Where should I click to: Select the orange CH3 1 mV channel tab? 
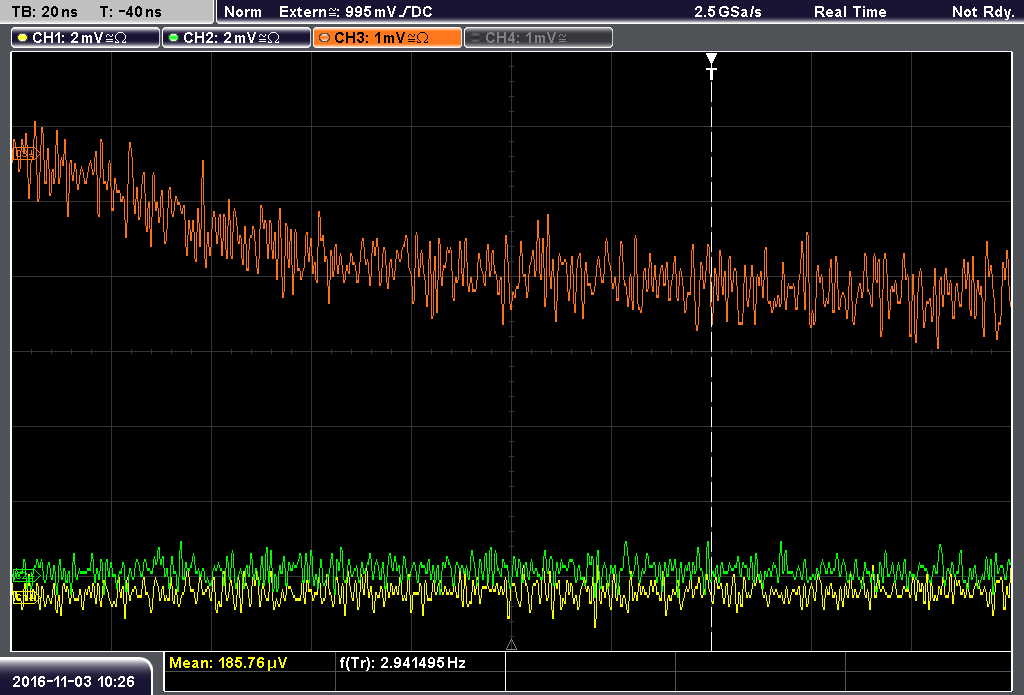coord(387,38)
